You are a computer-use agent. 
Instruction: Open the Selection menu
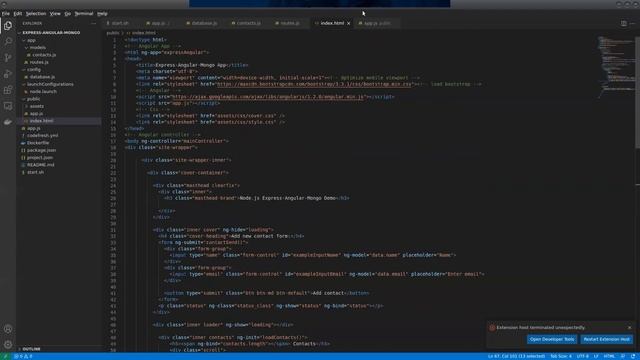pyautogui.click(x=36, y=13)
